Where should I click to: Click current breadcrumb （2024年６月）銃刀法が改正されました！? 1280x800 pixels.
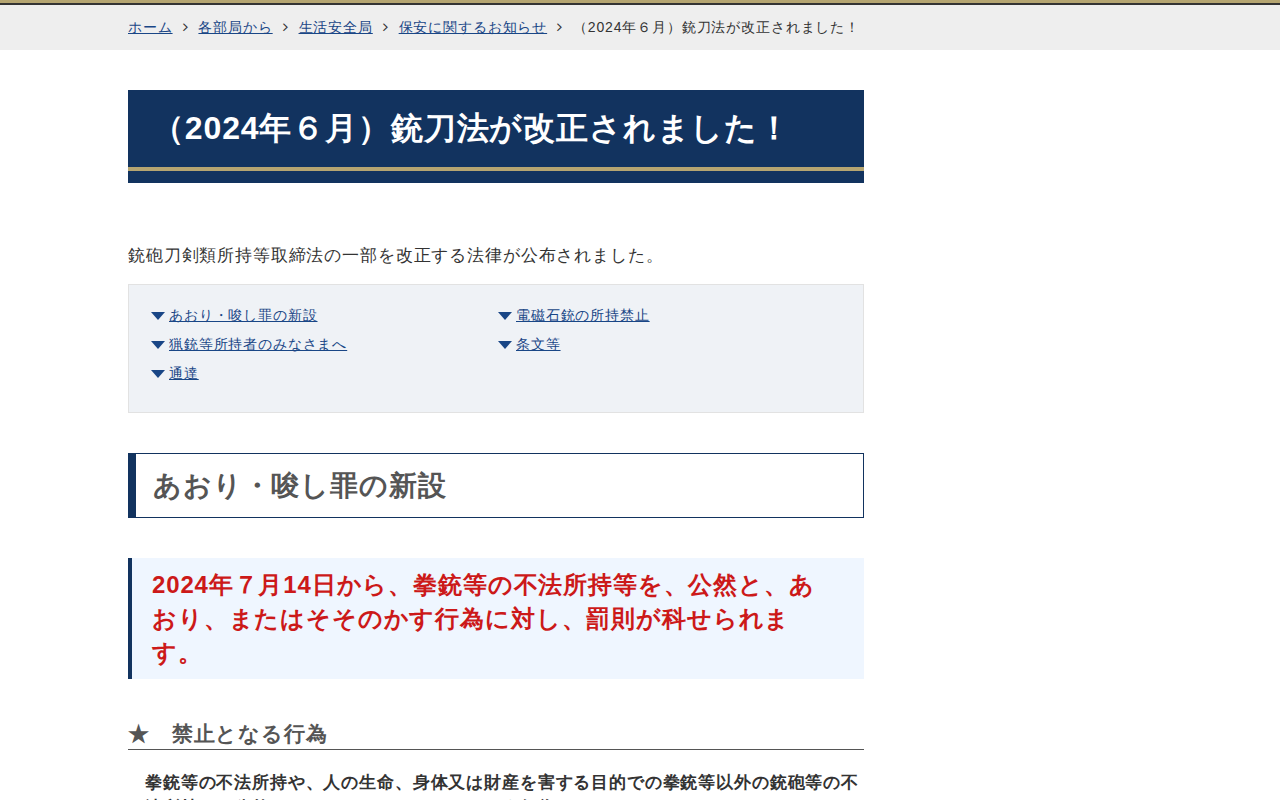pyautogui.click(x=716, y=28)
